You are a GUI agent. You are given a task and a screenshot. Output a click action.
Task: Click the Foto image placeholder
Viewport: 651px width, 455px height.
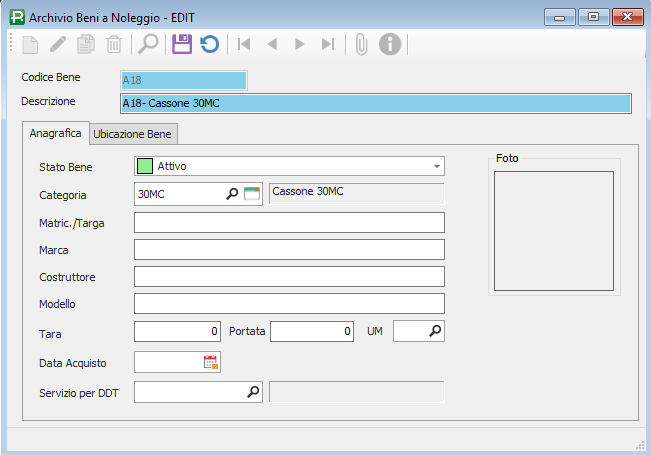point(553,230)
